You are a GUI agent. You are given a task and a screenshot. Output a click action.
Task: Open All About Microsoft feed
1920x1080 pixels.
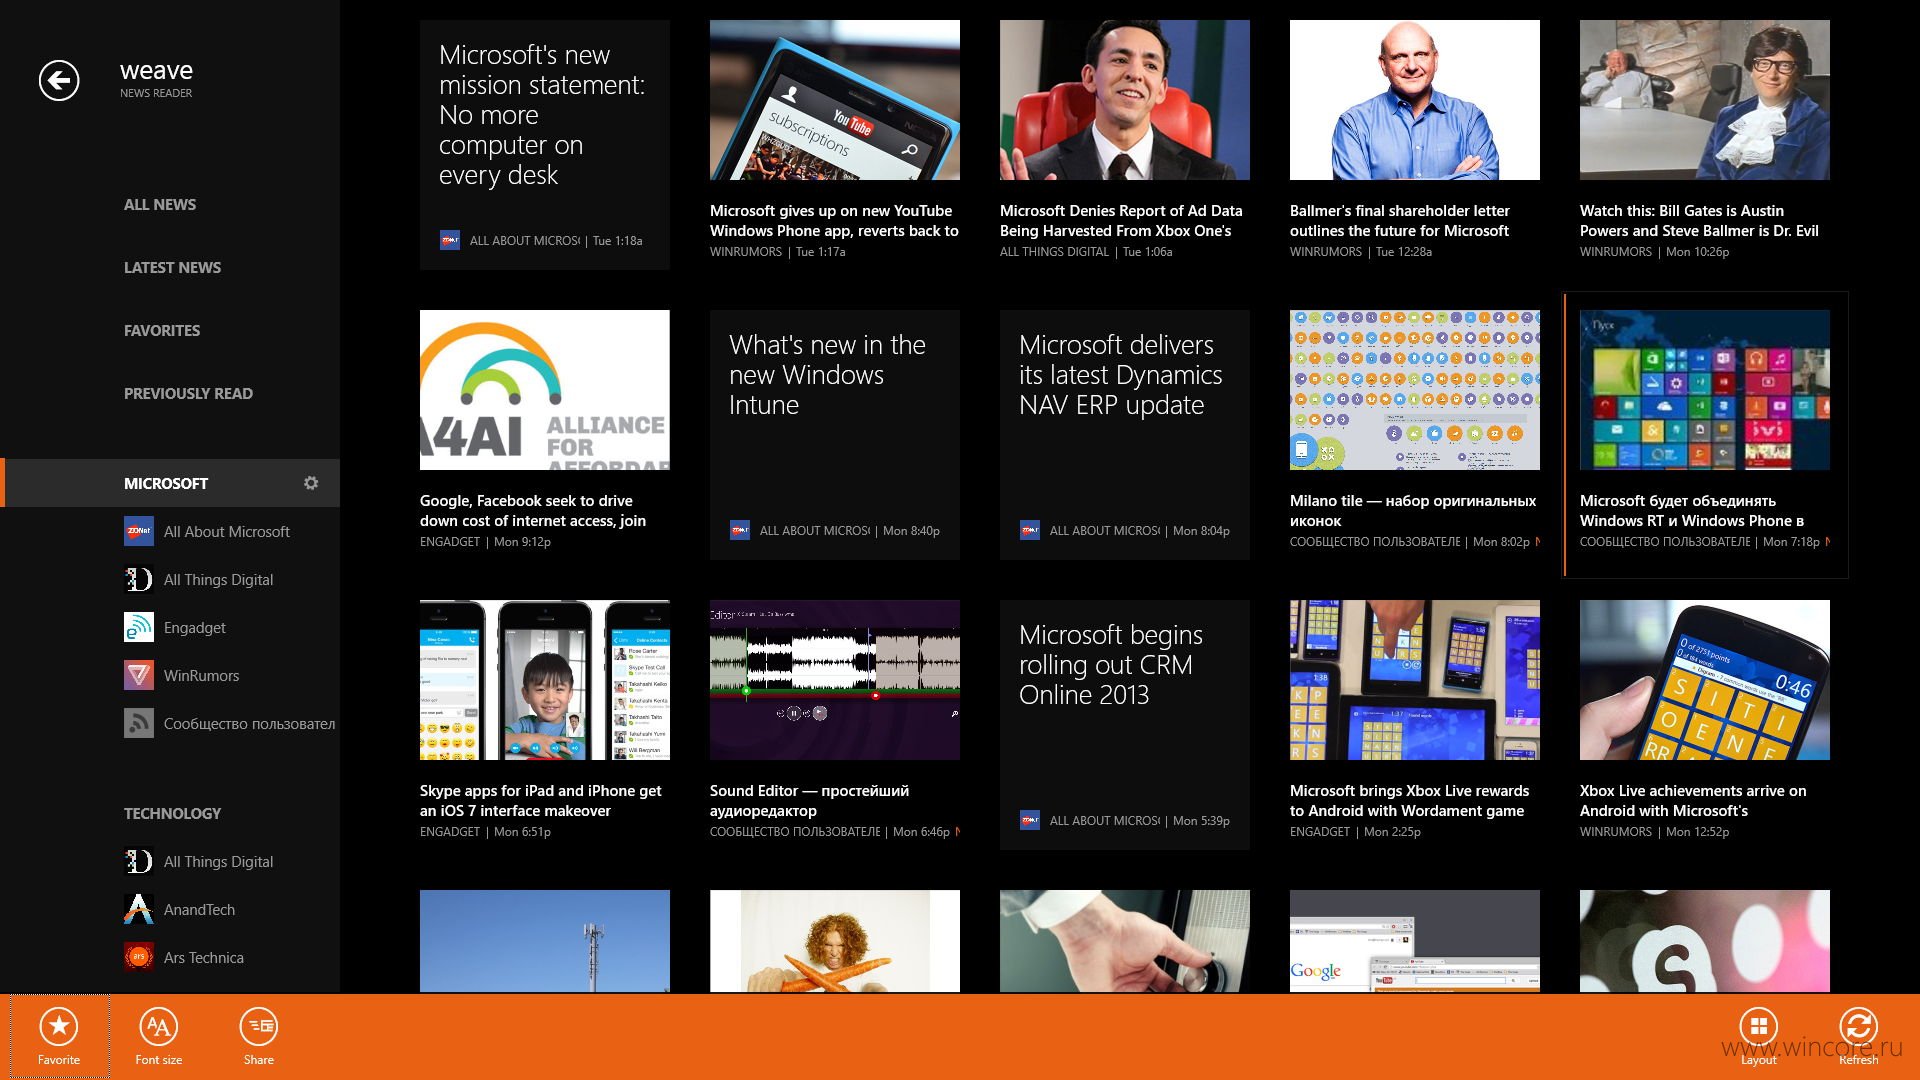point(227,531)
